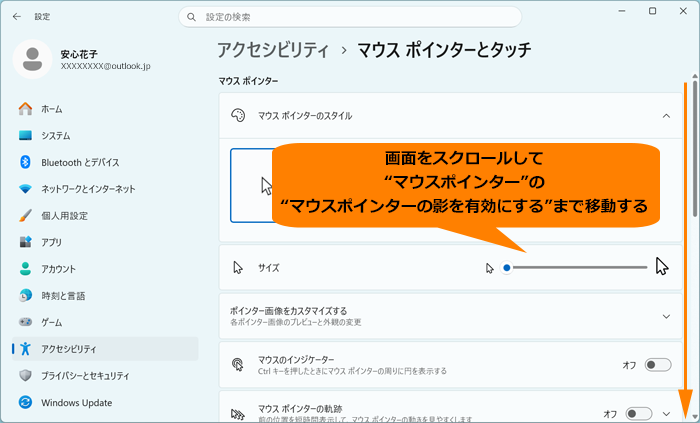Click the 設定の検索 search box
This screenshot has width=700, height=423.
pyautogui.click(x=350, y=17)
